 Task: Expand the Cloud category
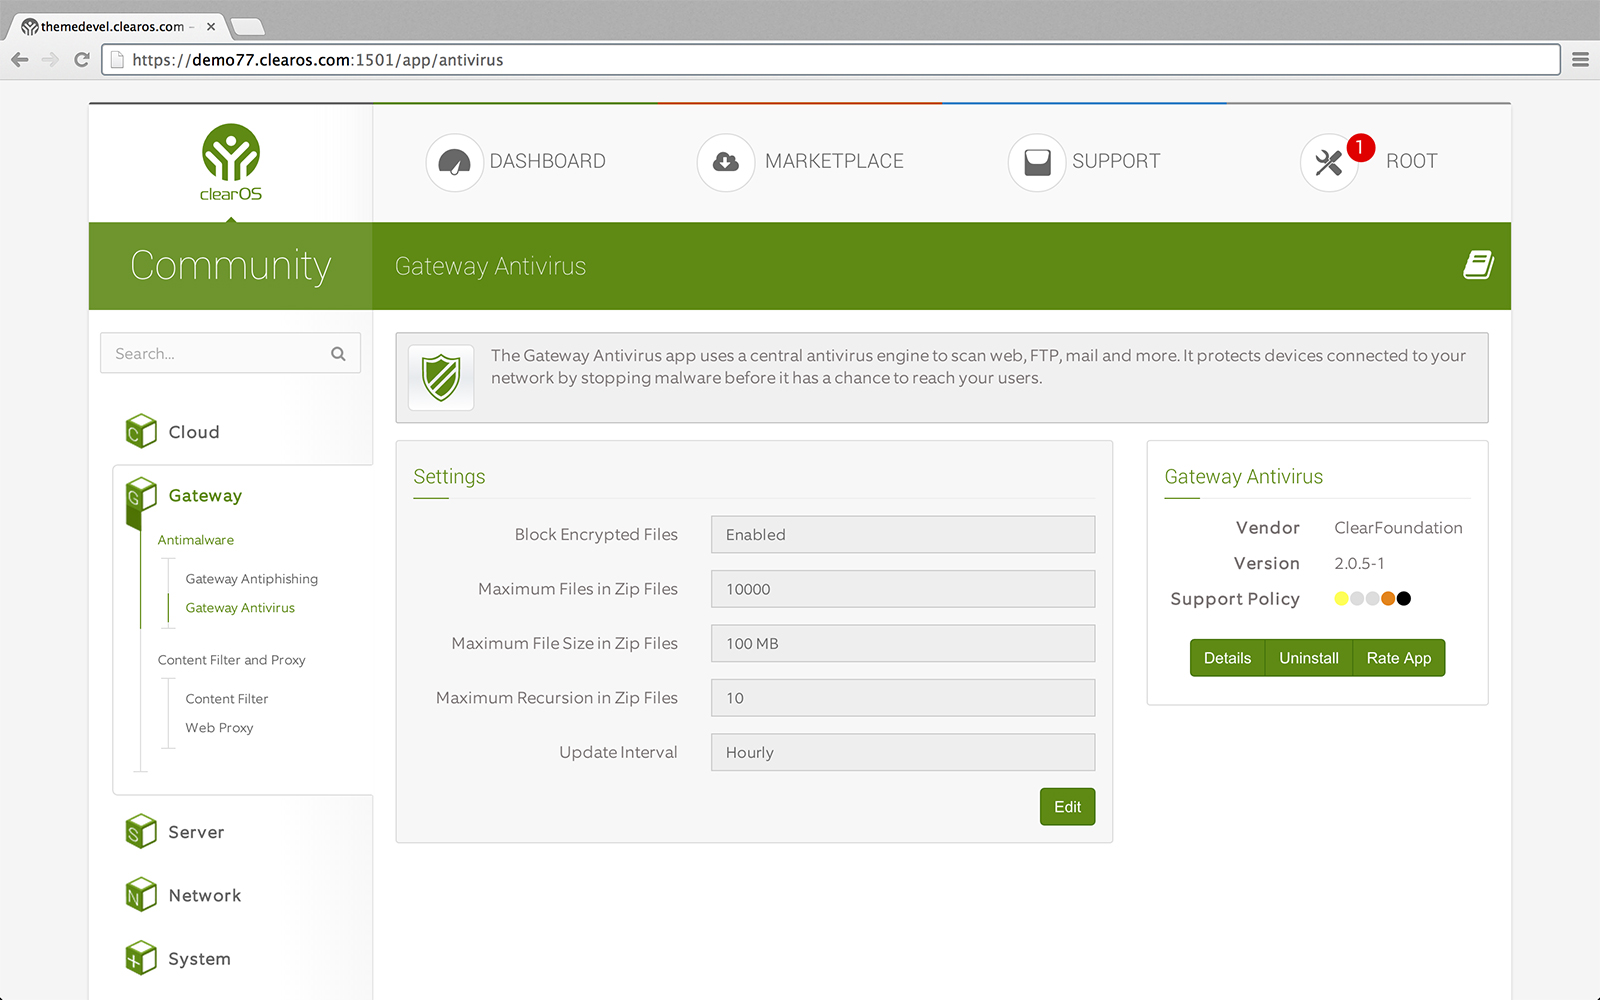coord(194,432)
